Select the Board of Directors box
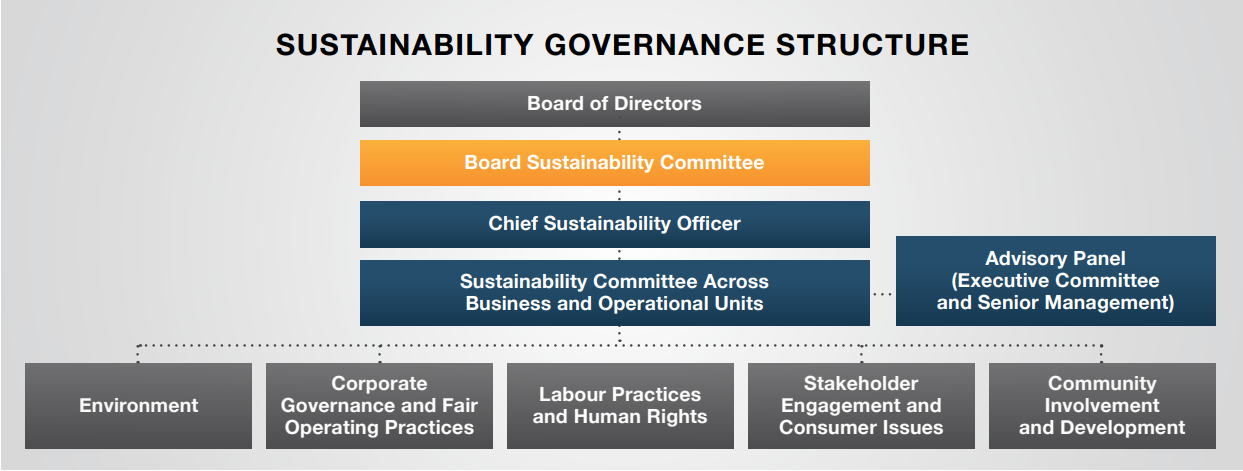The width and height of the screenshot is (1243, 471). [x=614, y=104]
